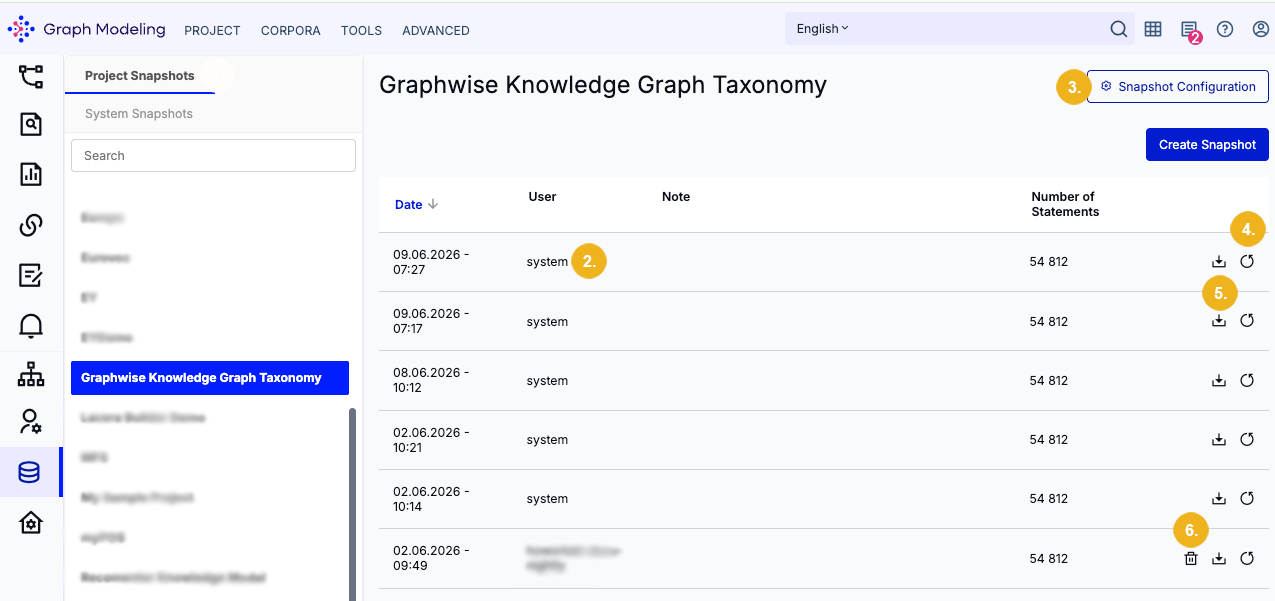
Task: Click the Snapshot Configuration button
Action: tap(1178, 87)
